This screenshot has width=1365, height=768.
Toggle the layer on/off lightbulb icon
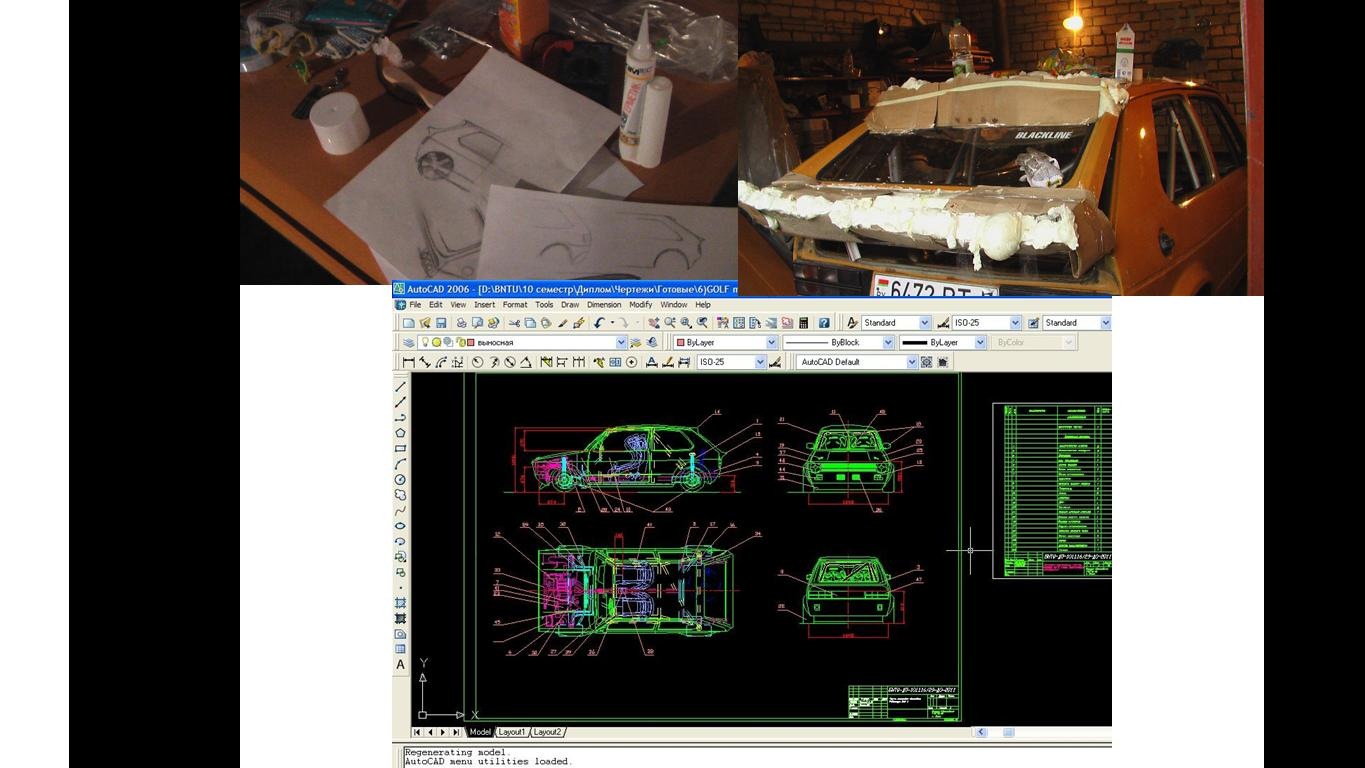425,342
